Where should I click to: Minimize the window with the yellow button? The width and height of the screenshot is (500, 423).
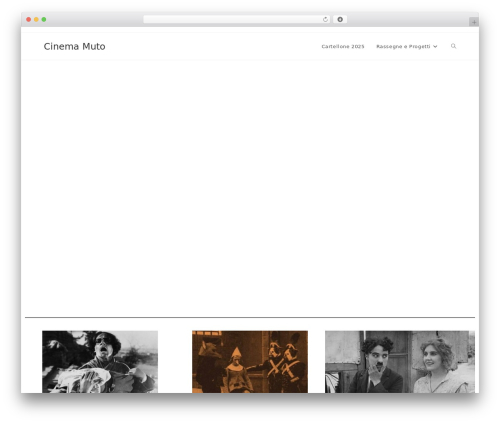coord(36,20)
